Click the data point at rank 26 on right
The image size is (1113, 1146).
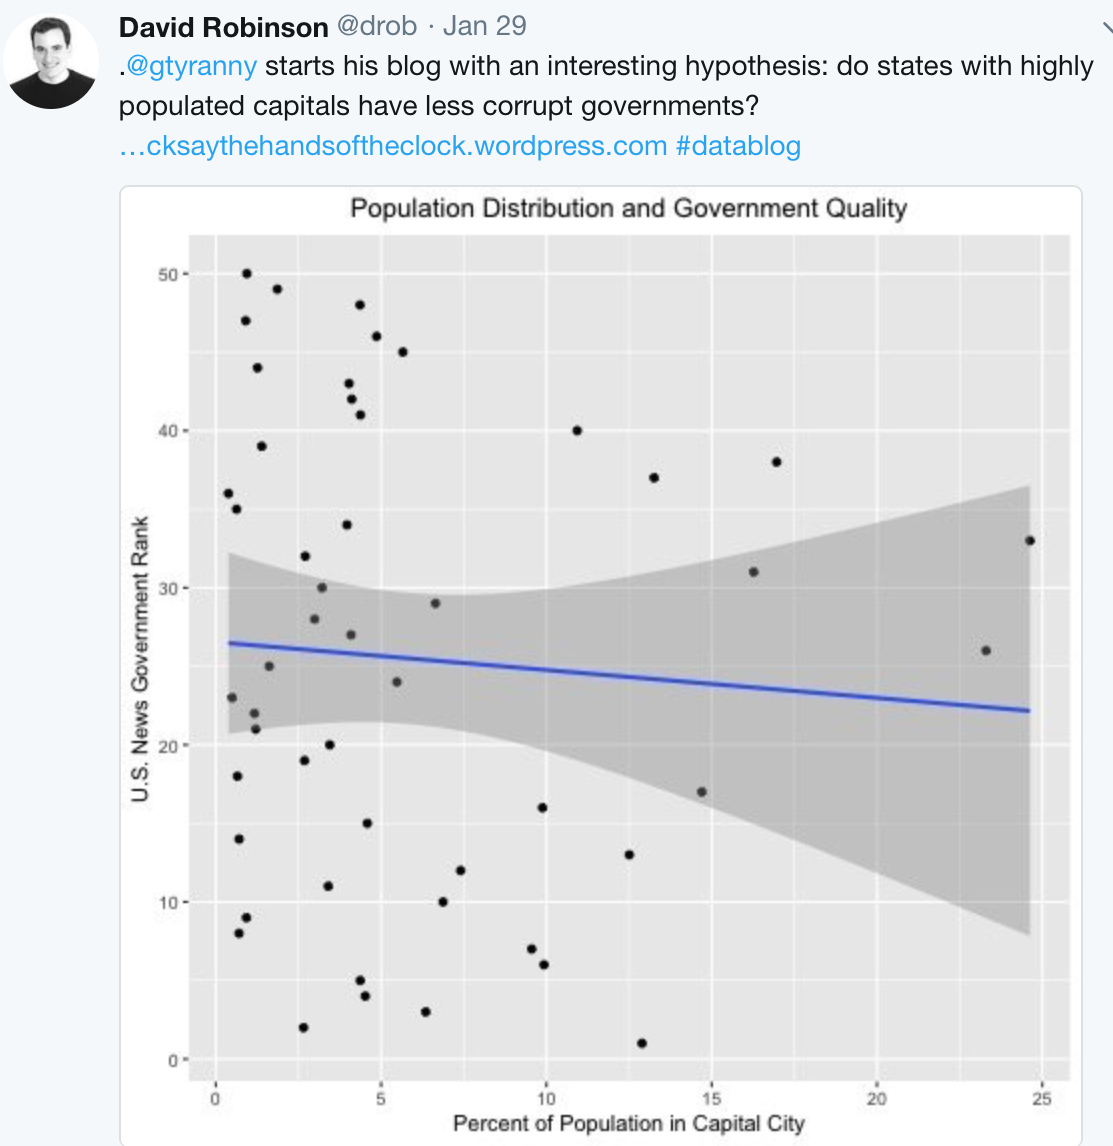coord(986,650)
